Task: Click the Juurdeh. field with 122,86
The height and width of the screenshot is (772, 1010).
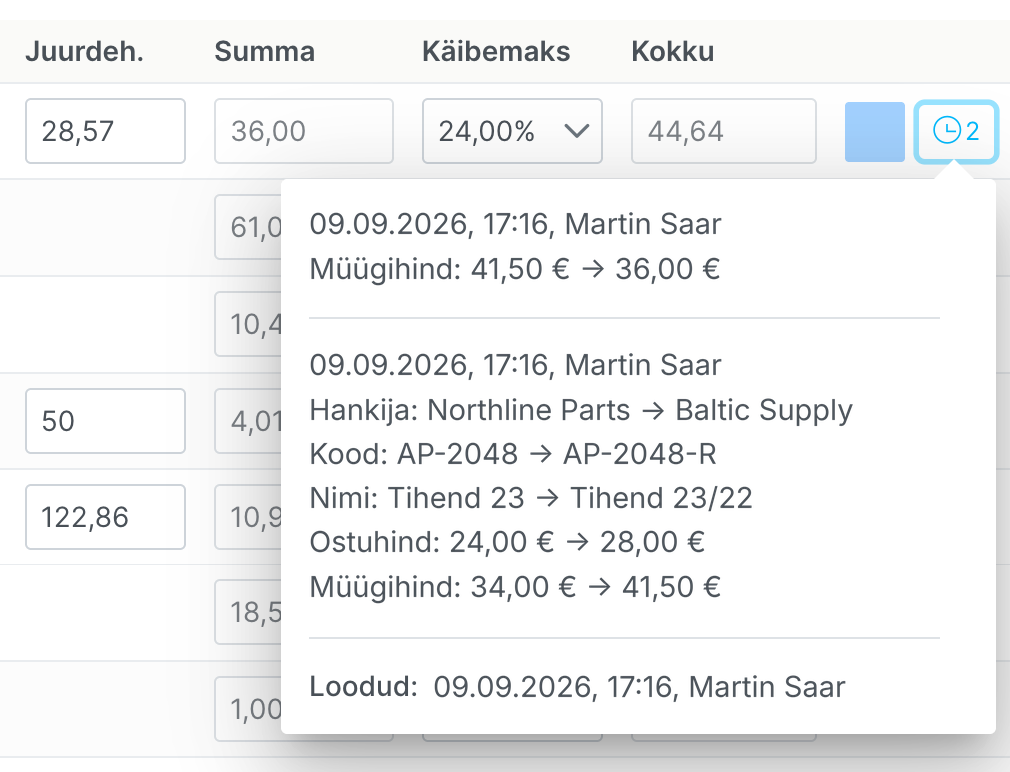Action: [x=106, y=517]
